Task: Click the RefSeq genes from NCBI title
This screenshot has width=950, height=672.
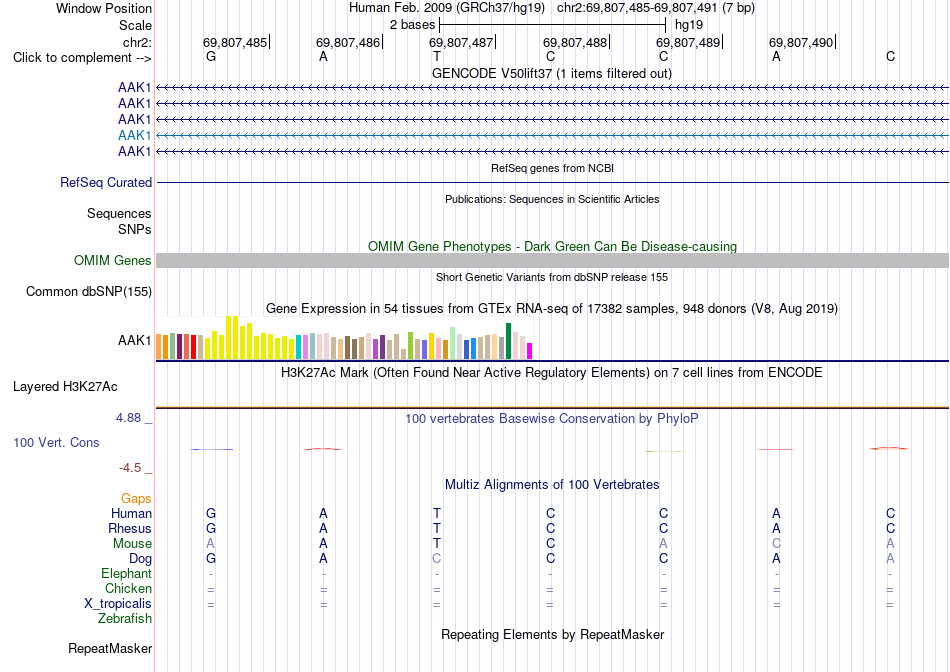Action: point(552,168)
